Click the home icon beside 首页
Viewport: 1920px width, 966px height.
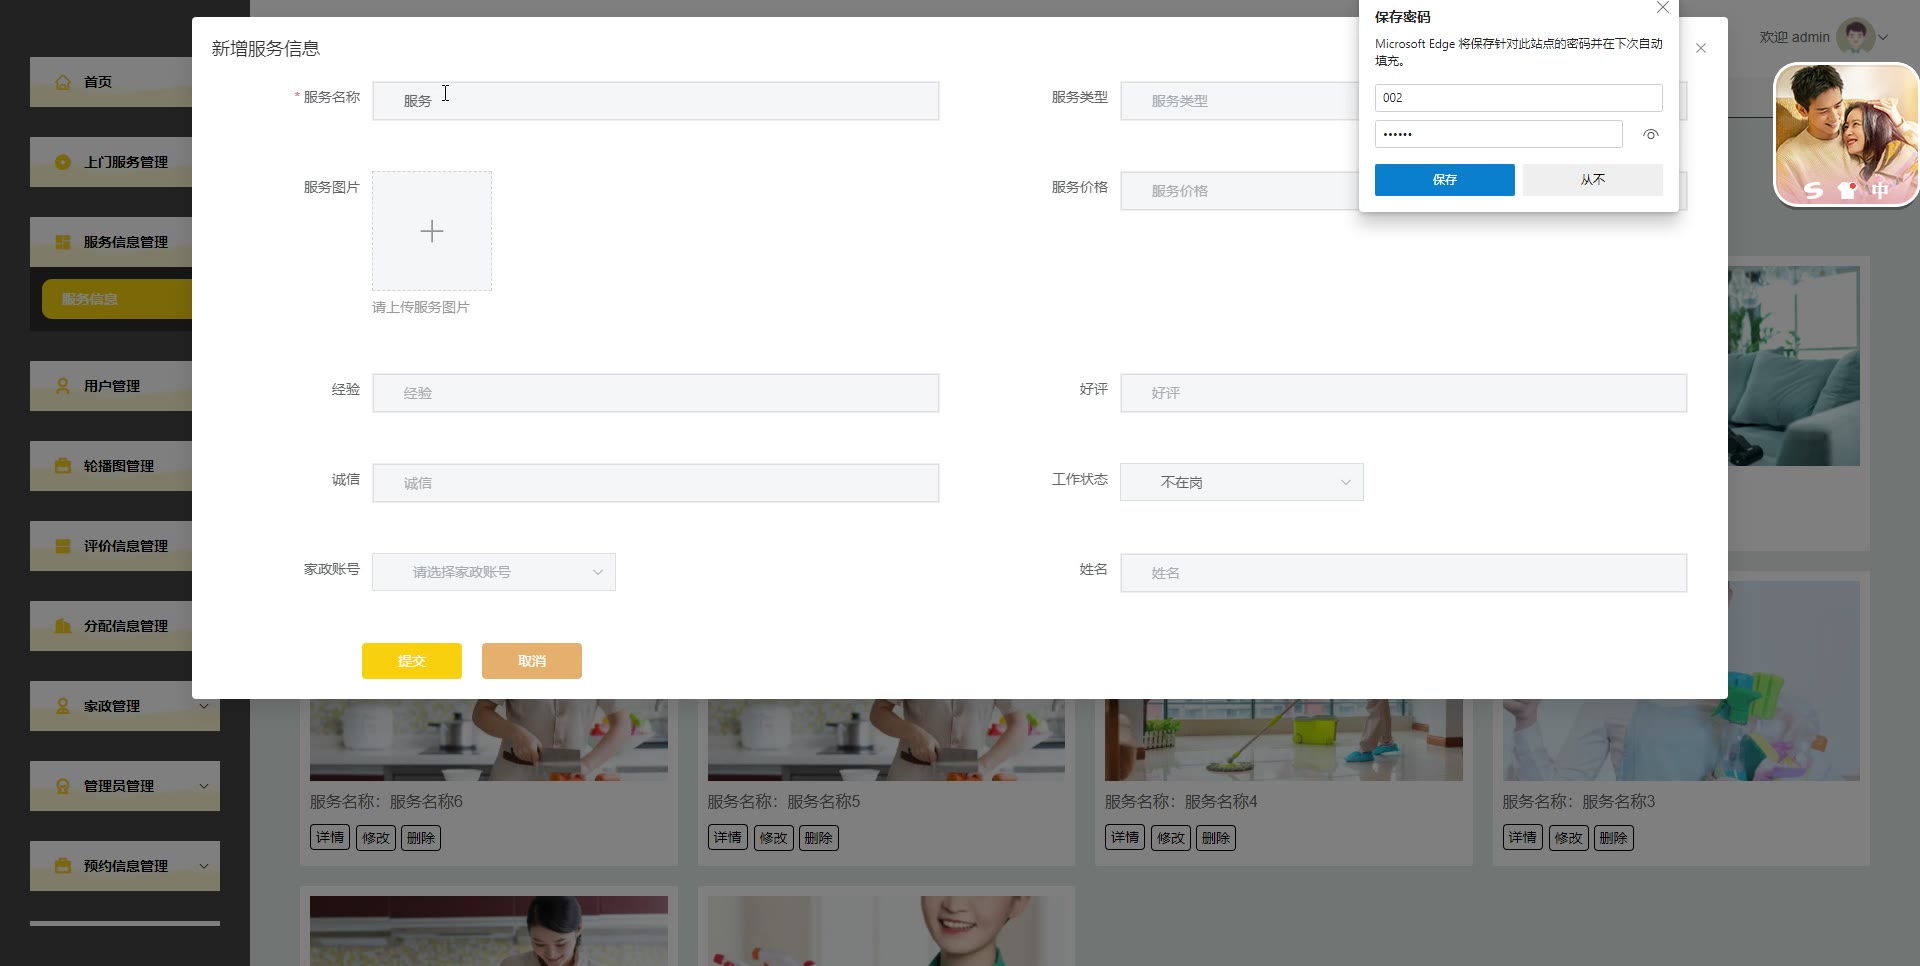pyautogui.click(x=63, y=82)
